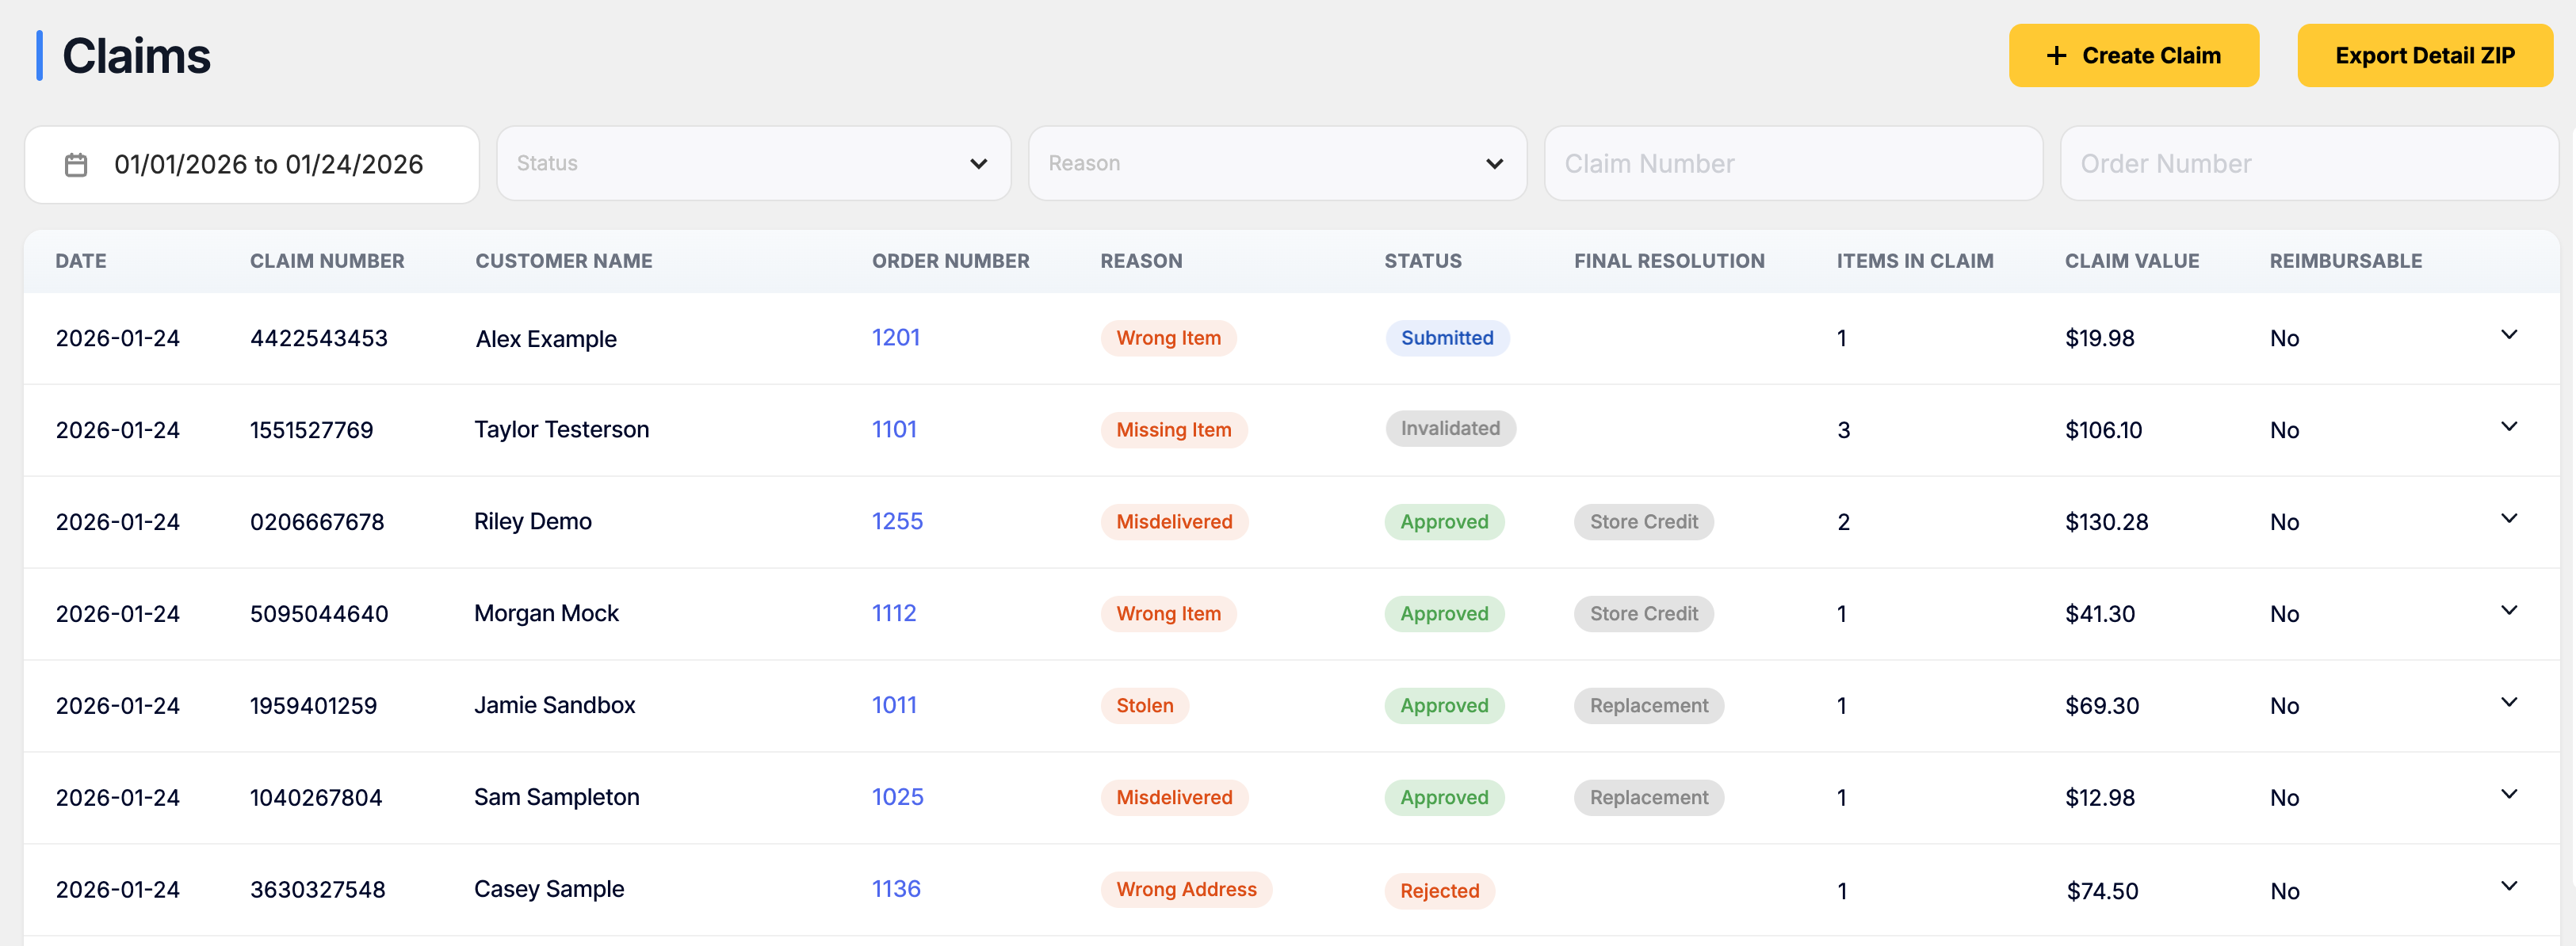The height and width of the screenshot is (946, 2576).
Task: Expand the Jamie Sandbox claim row
Action: coord(2508,703)
